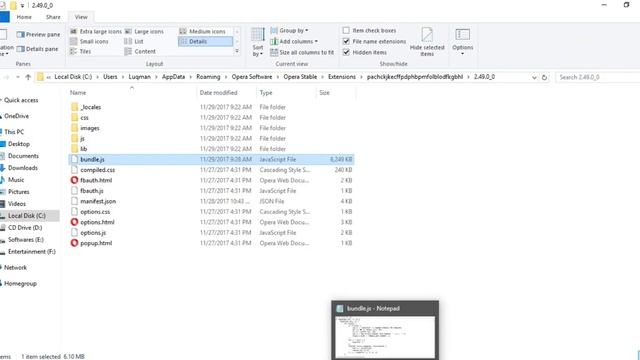Open Group by dropdown

click(x=289, y=31)
